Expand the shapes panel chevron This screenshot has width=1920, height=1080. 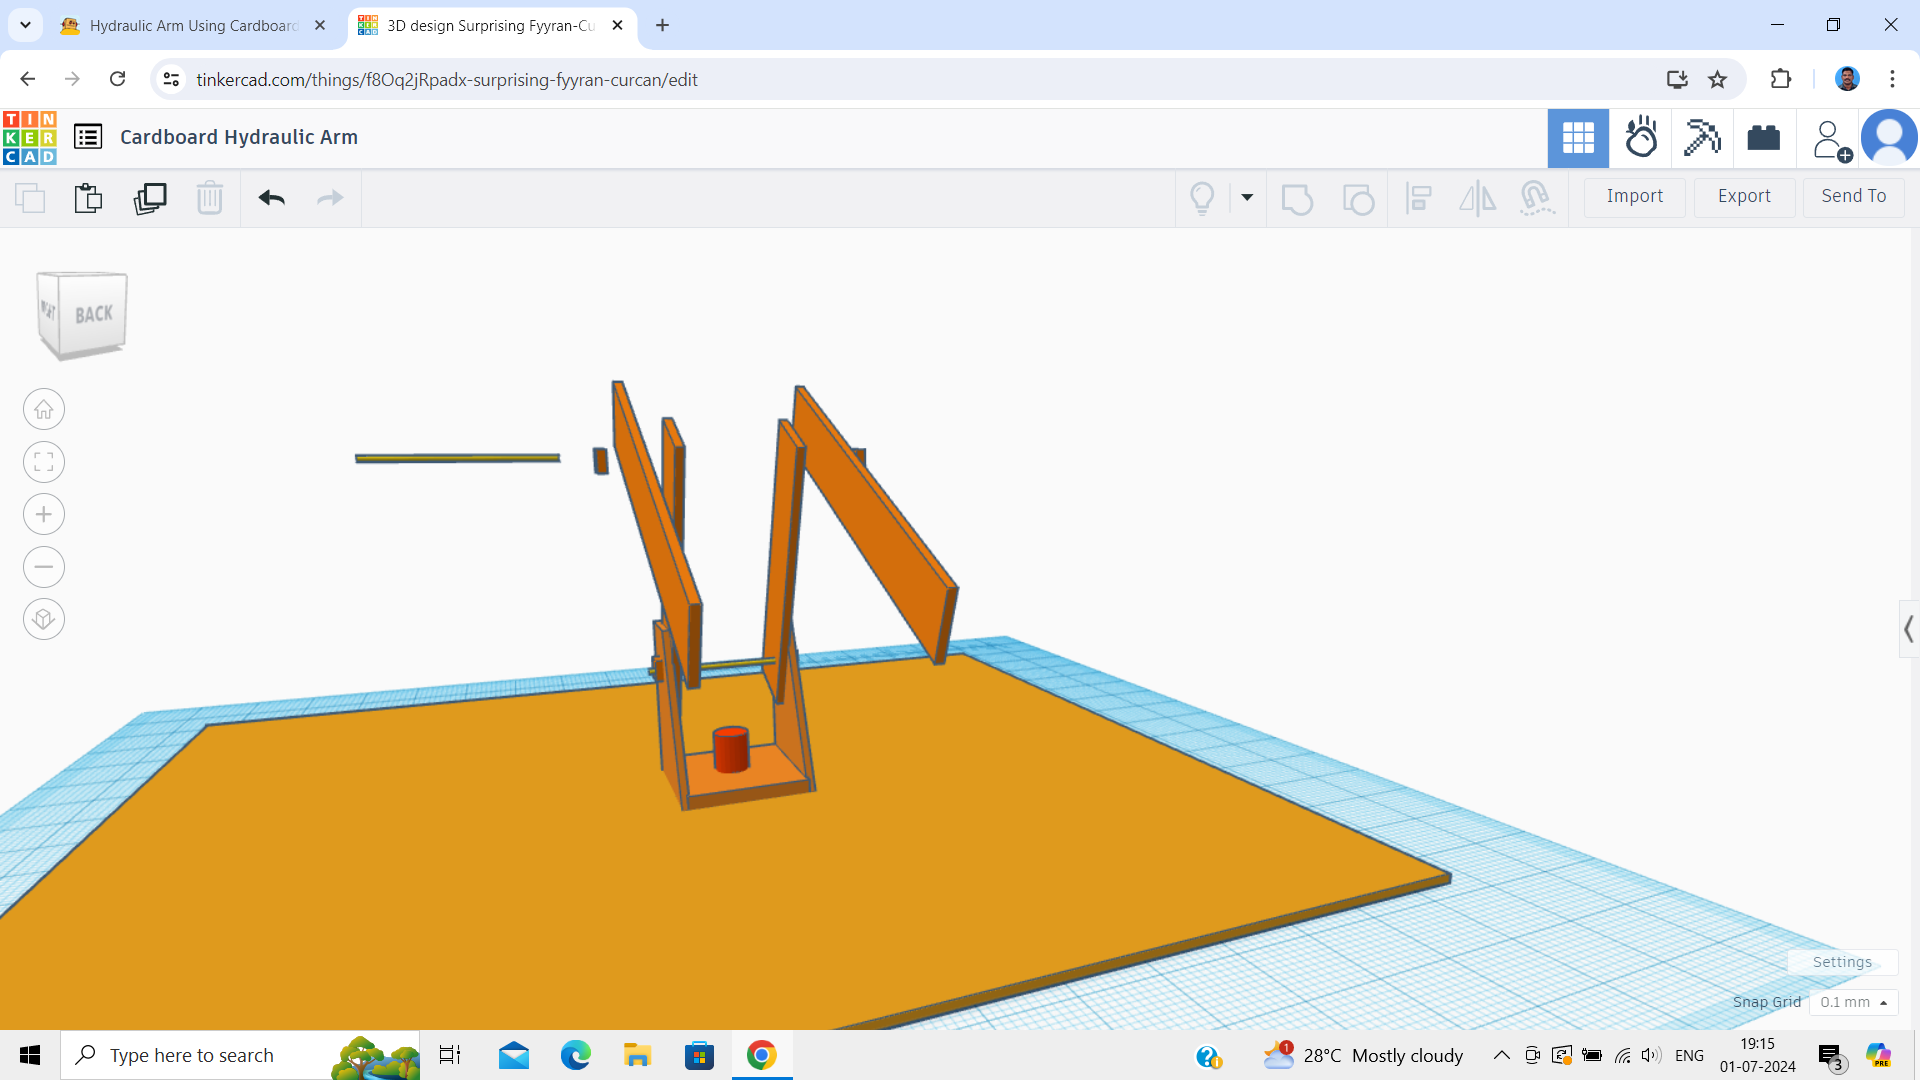pyautogui.click(x=1909, y=629)
